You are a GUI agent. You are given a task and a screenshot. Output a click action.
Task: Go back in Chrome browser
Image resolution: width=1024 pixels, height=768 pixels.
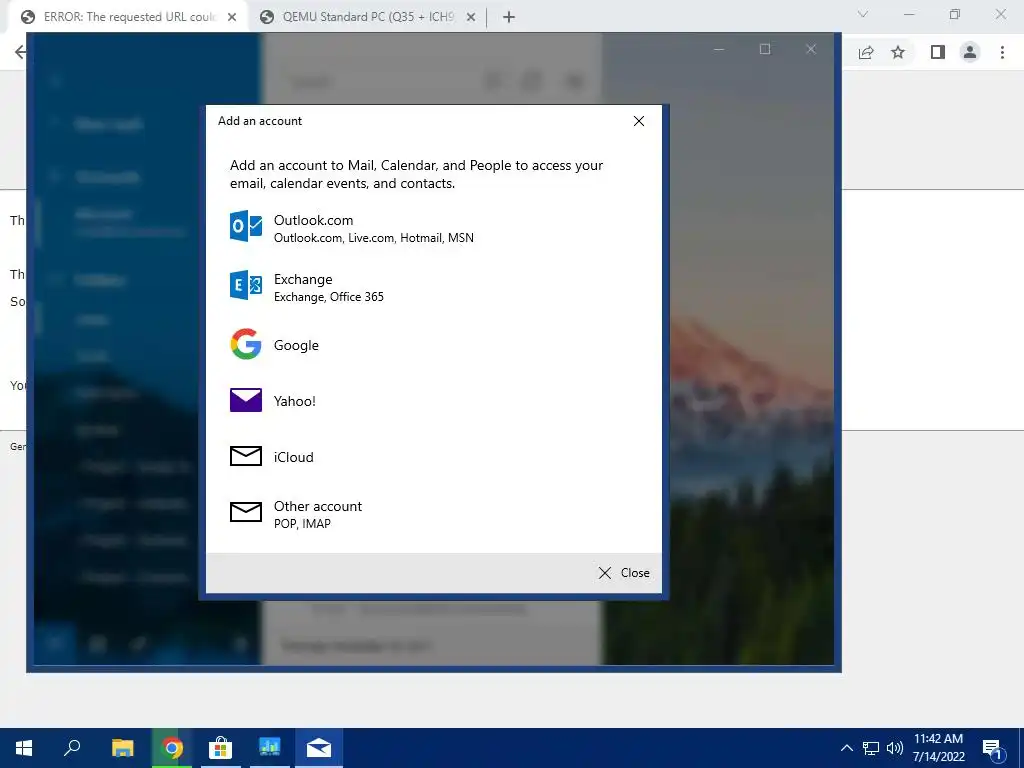click(x=20, y=52)
